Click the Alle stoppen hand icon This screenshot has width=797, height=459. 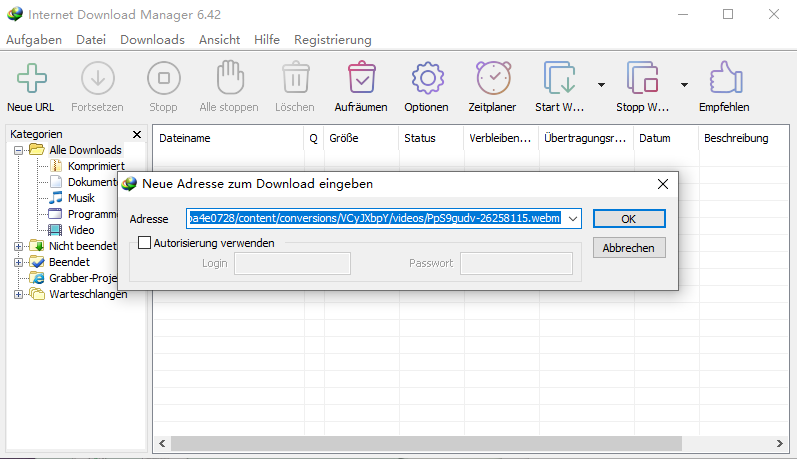[230, 77]
